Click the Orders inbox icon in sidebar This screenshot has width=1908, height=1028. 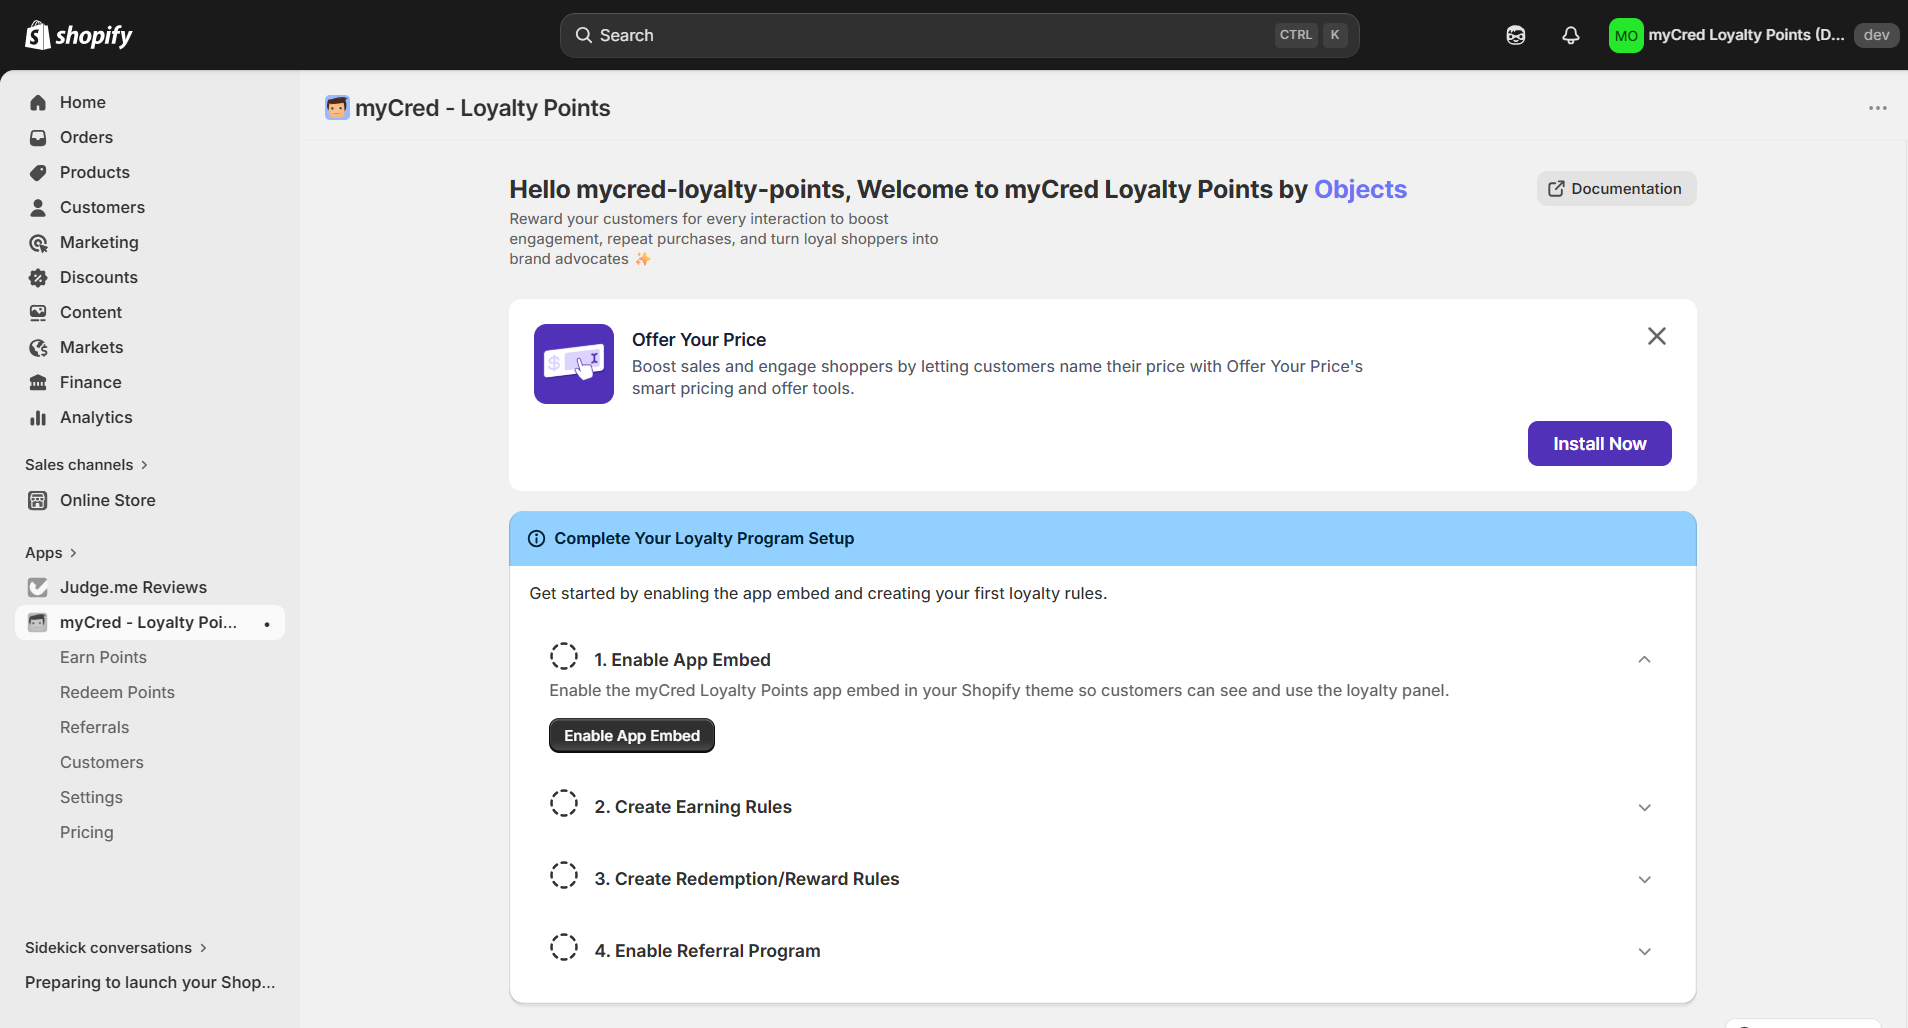(38, 137)
